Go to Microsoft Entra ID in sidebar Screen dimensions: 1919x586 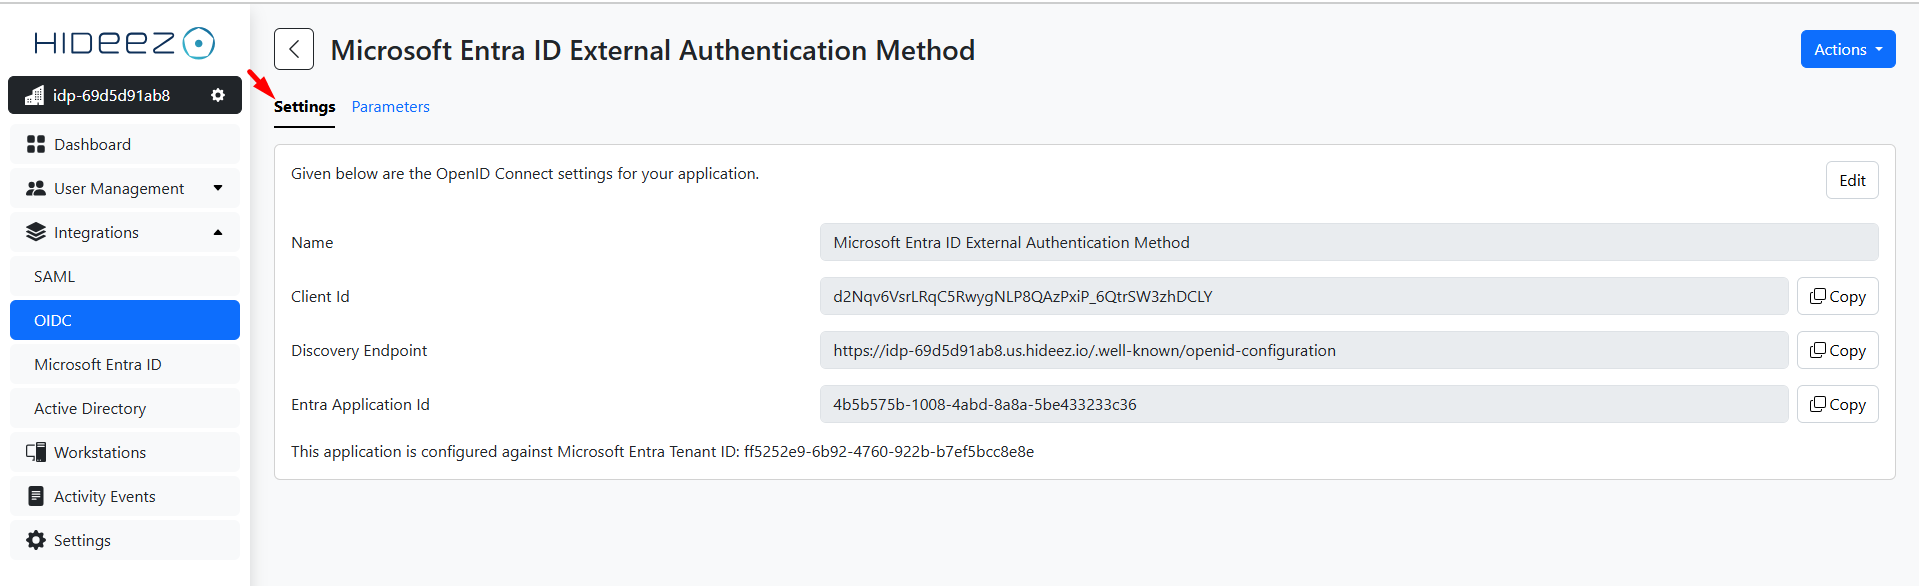pos(98,364)
